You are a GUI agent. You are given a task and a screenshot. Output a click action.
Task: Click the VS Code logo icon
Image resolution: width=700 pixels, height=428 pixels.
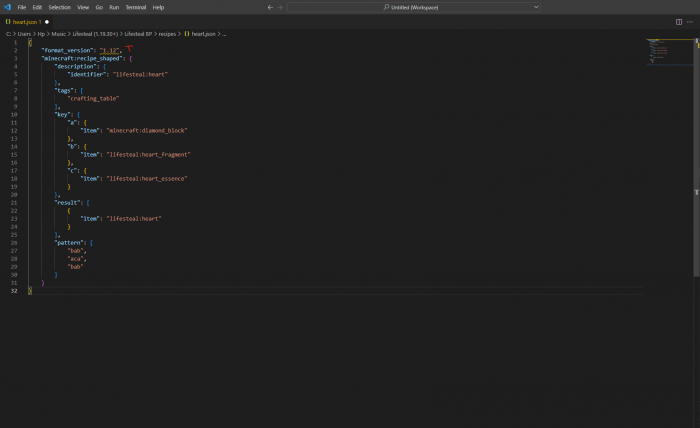[7, 7]
